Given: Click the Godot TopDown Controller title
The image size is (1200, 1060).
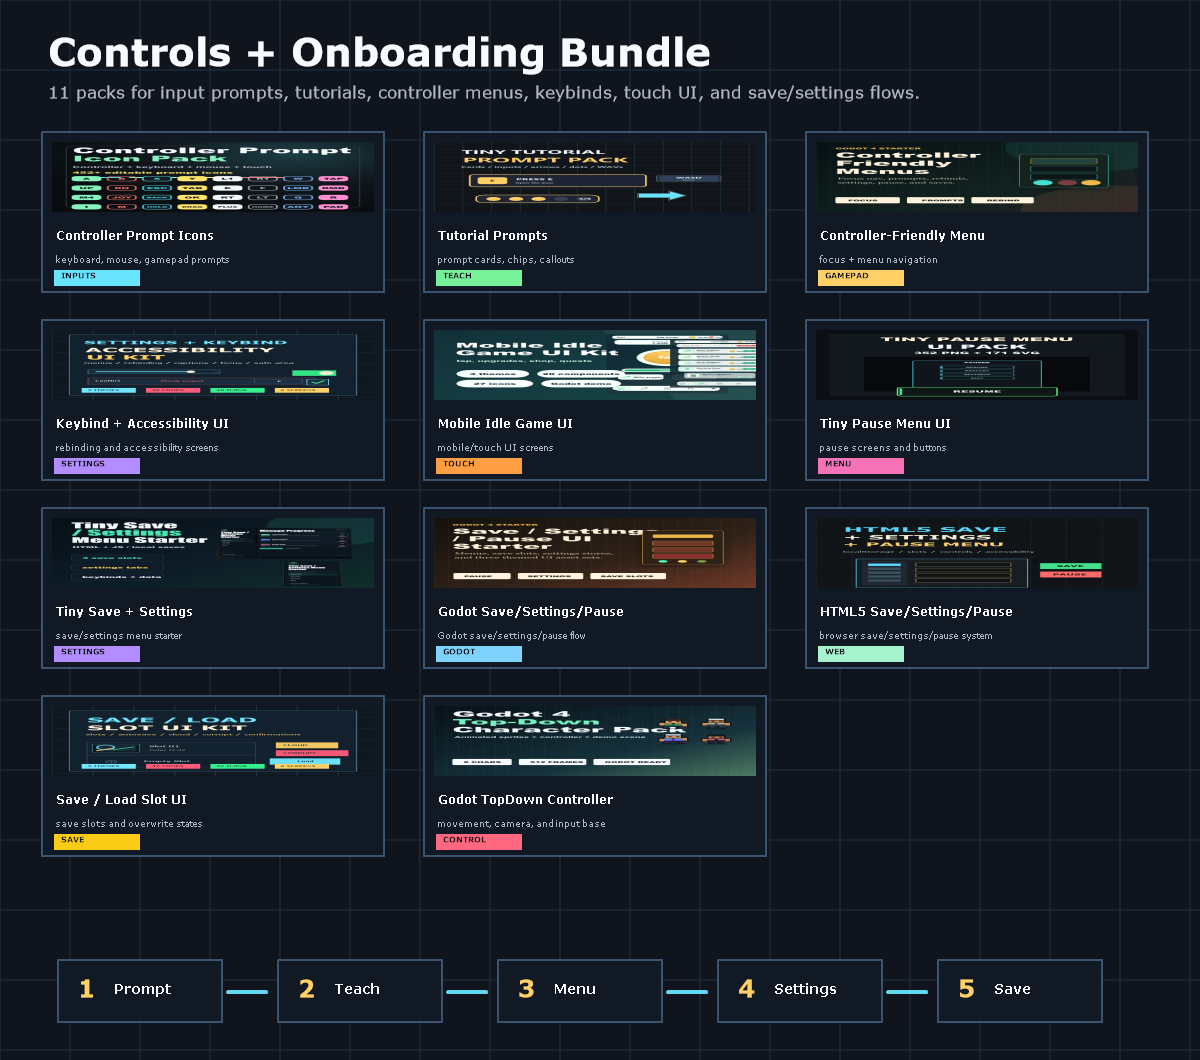Looking at the screenshot, I should 525,800.
